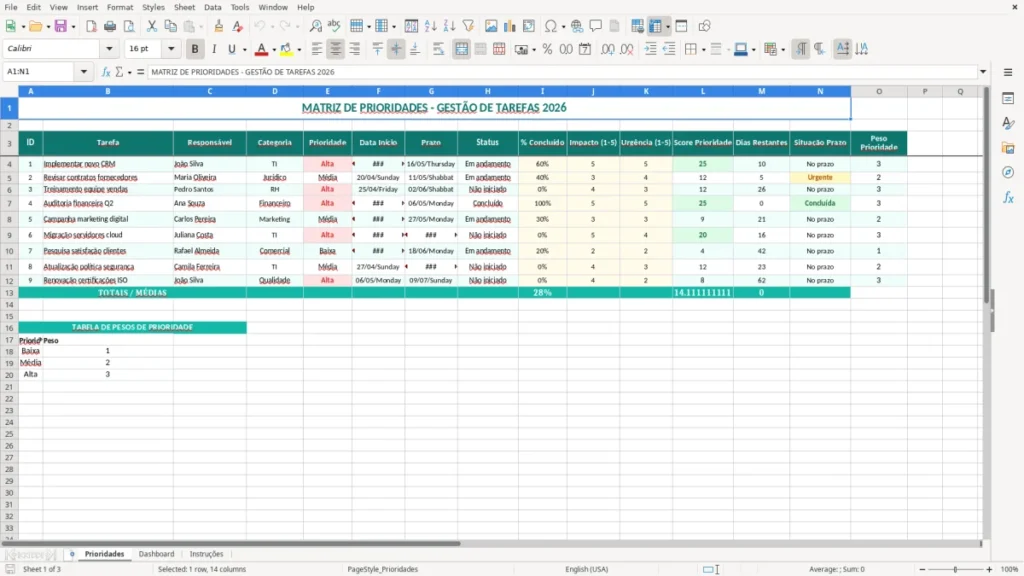Open the Name Box dropdown arrow
The width and height of the screenshot is (1024, 576).
point(84,72)
